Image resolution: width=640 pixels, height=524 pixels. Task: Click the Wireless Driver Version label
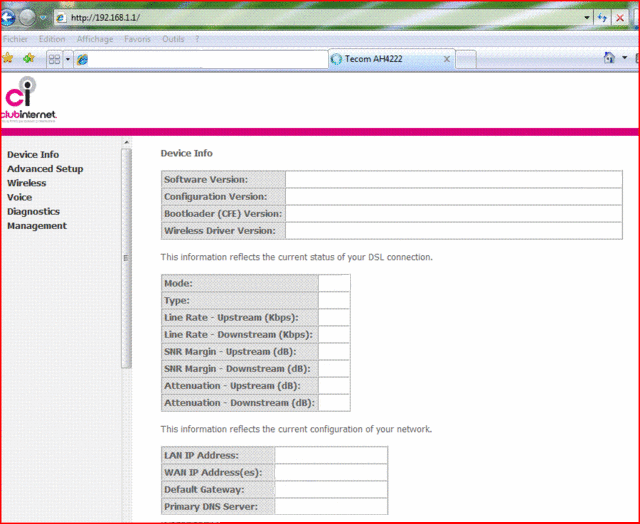coord(220,231)
